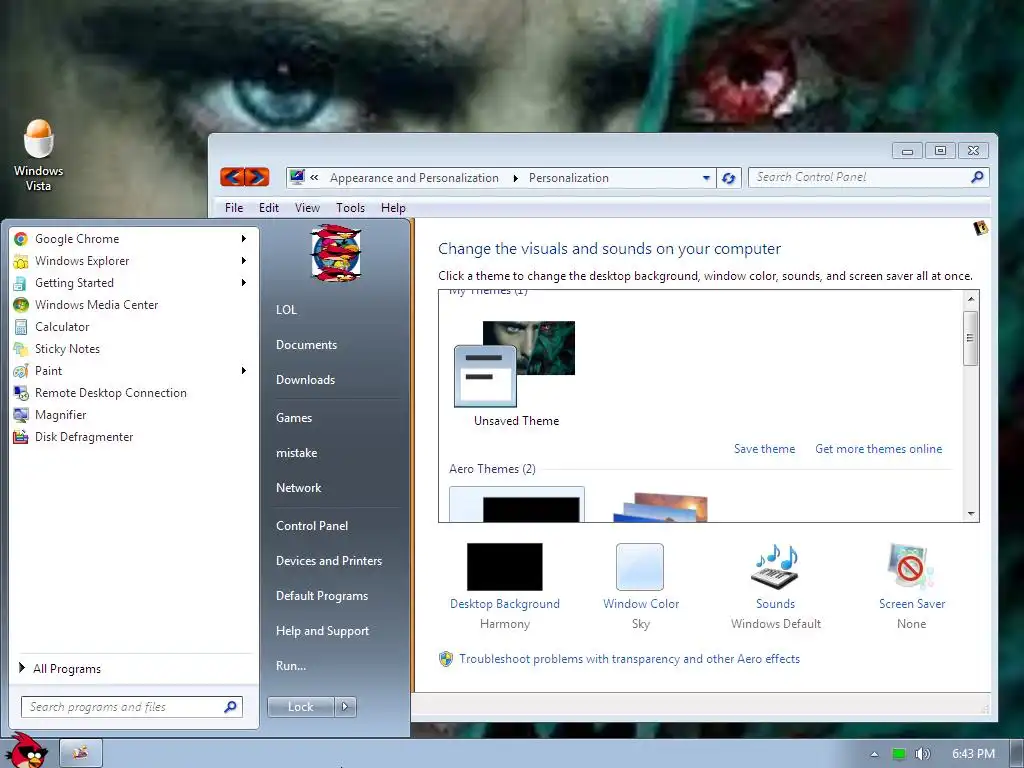Expand Getting Started submenu arrow
1024x768 pixels.
tap(244, 283)
